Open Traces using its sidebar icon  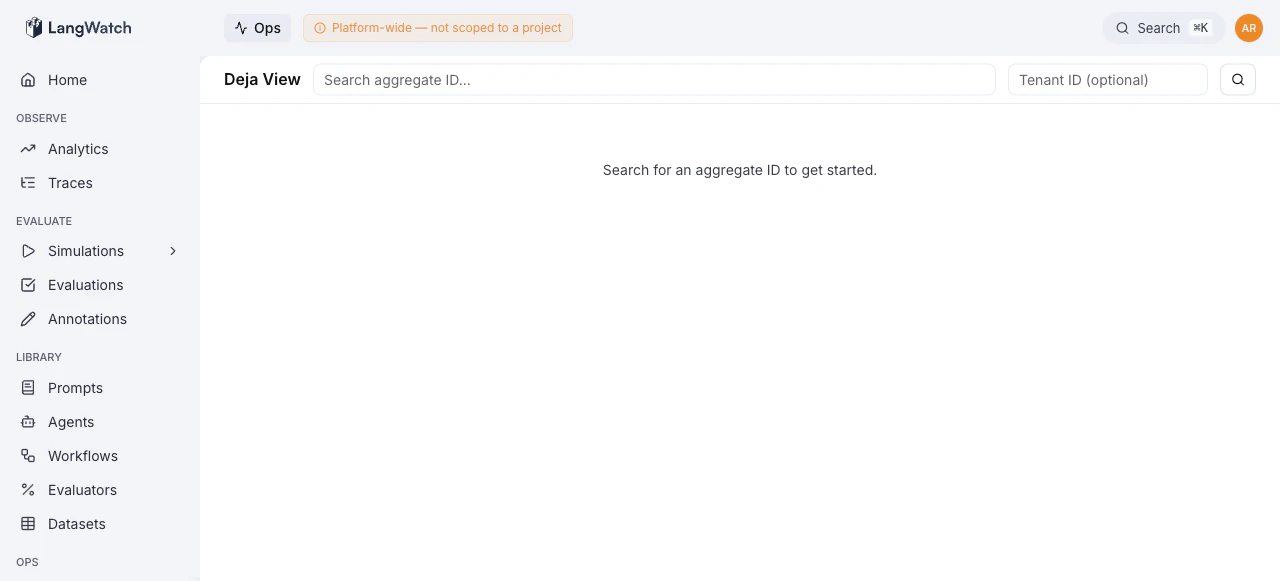click(28, 182)
